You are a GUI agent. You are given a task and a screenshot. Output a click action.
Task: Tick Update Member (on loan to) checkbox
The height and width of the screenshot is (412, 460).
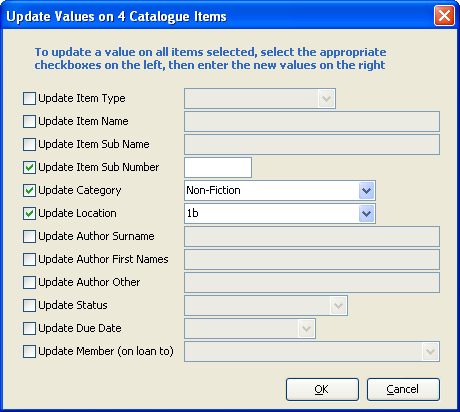click(29, 351)
